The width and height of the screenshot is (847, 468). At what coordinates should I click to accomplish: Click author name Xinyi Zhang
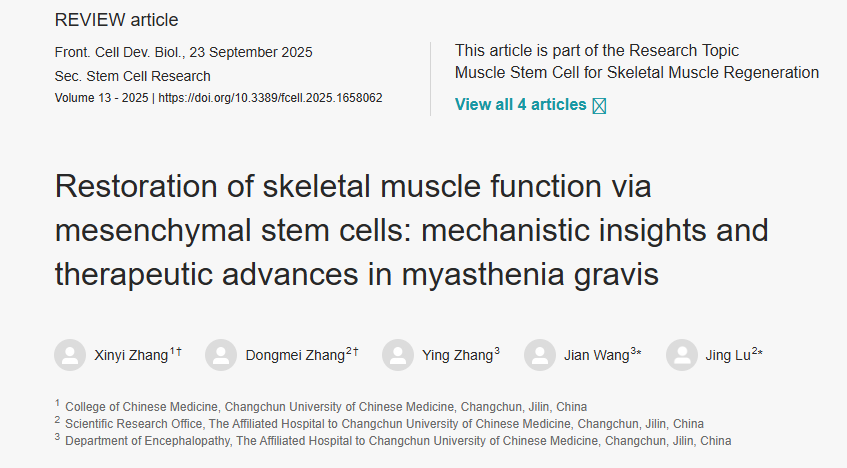(x=131, y=355)
